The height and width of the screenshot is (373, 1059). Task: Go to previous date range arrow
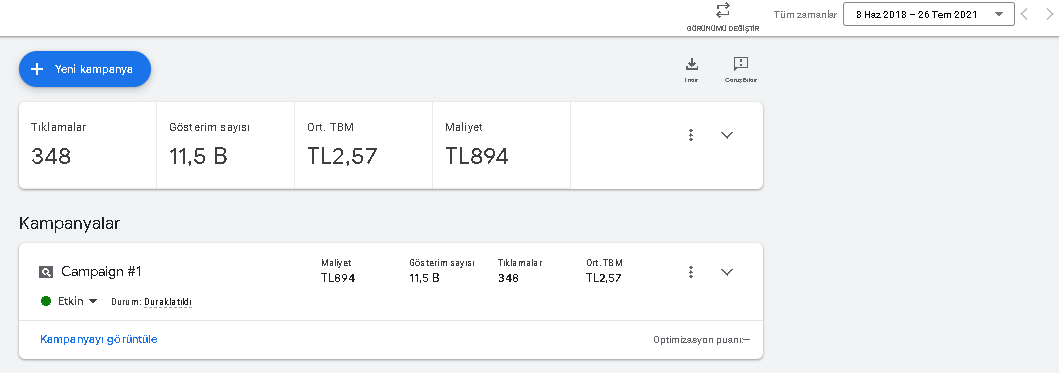1024,14
